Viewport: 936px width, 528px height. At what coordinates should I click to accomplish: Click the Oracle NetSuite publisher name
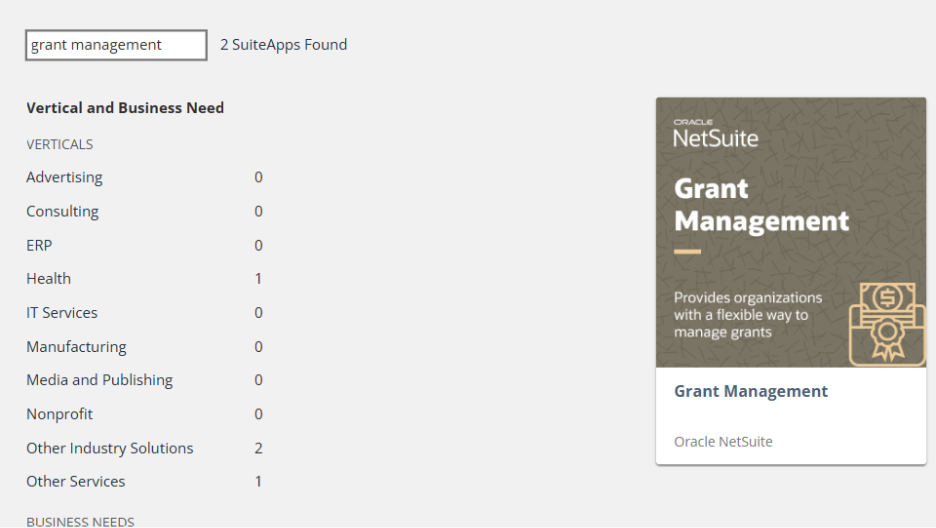[723, 442]
